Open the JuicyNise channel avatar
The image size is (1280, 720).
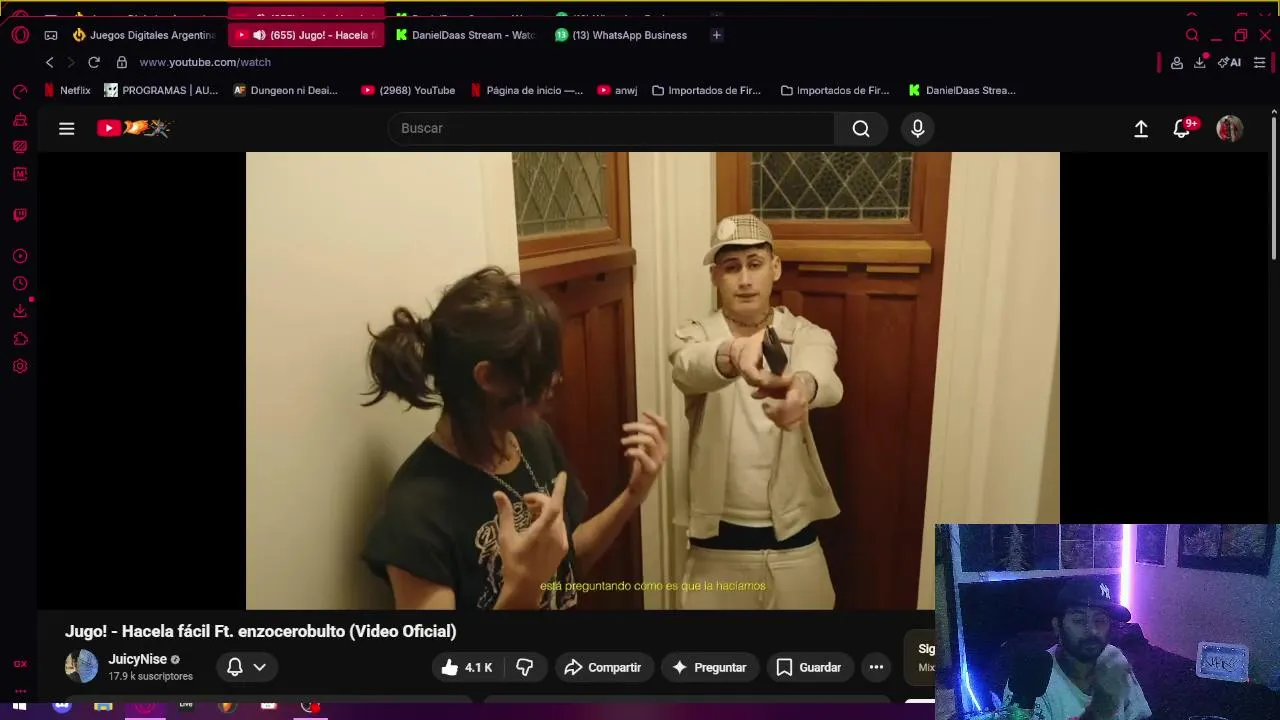(81, 666)
